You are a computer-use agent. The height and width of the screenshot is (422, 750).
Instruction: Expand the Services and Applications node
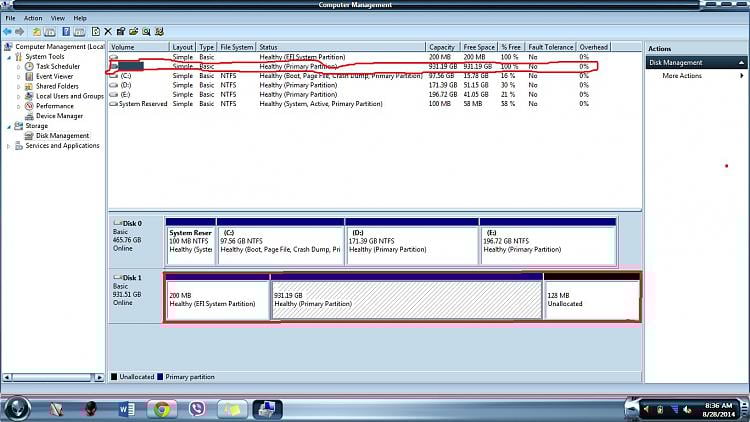click(9, 146)
